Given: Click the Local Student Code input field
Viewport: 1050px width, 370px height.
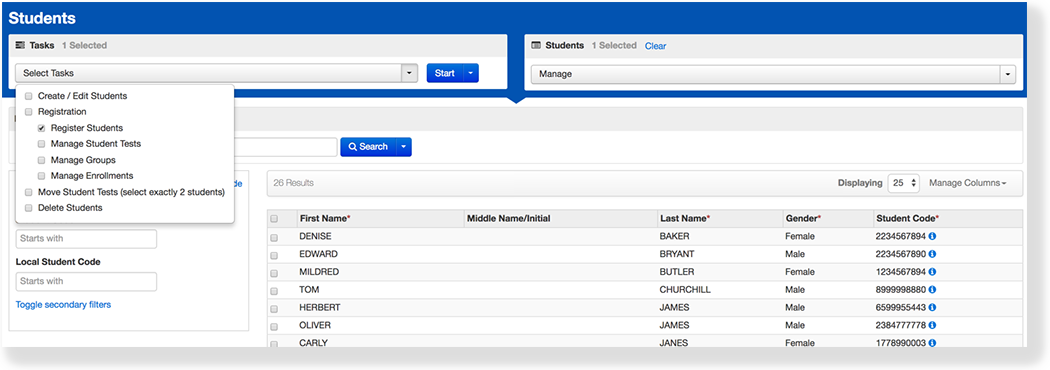Looking at the screenshot, I should tap(86, 282).
